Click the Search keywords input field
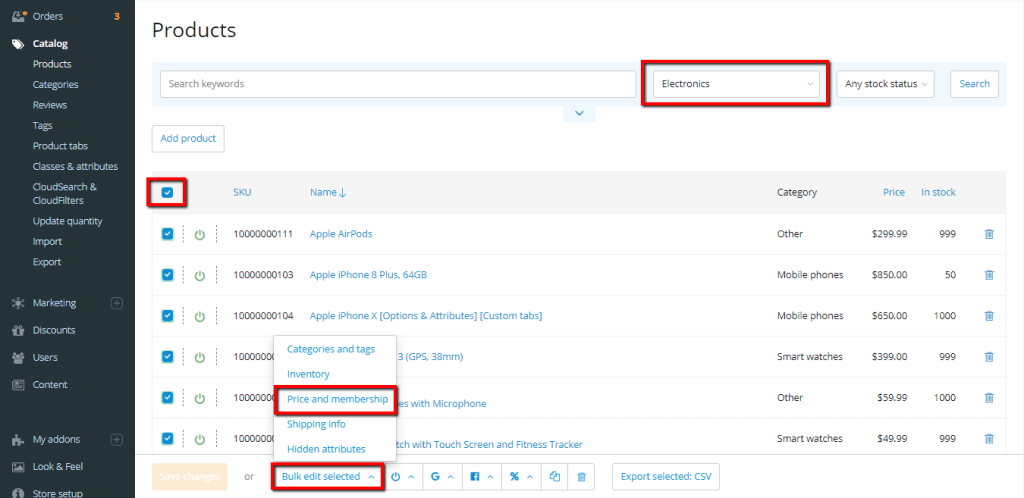Viewport: 1024px width, 498px height. pos(398,84)
